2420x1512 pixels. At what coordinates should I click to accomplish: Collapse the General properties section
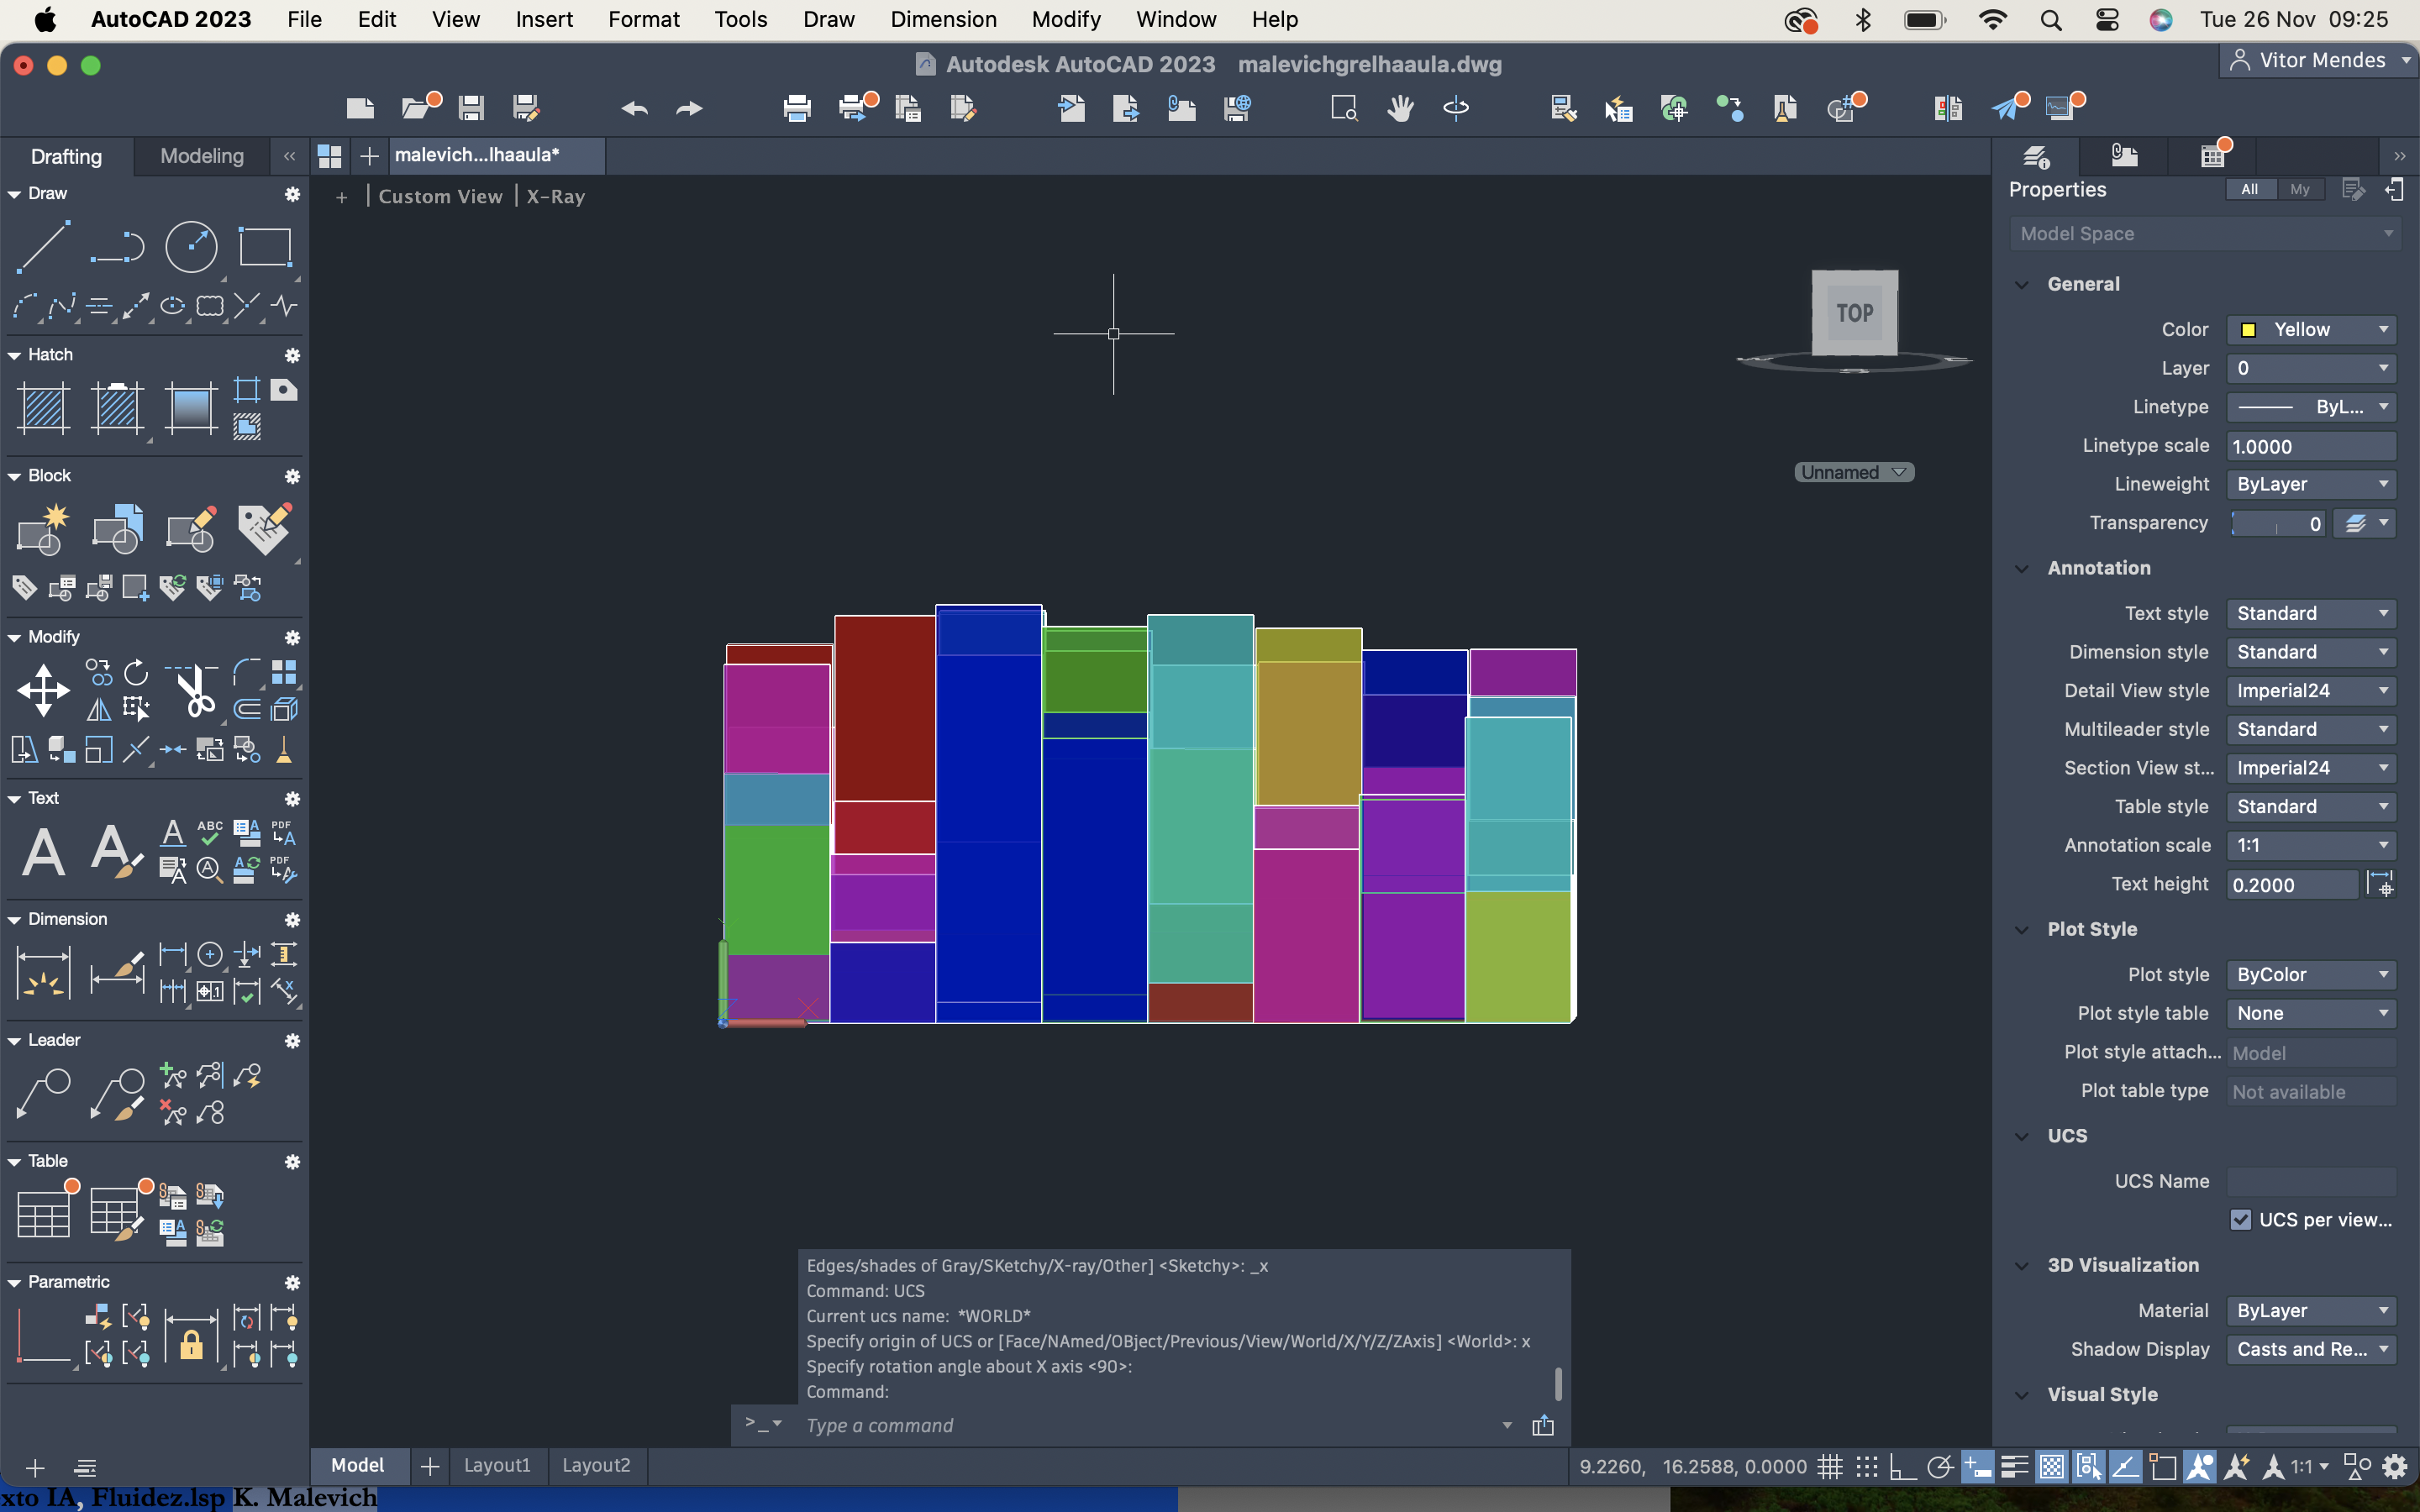(2022, 284)
